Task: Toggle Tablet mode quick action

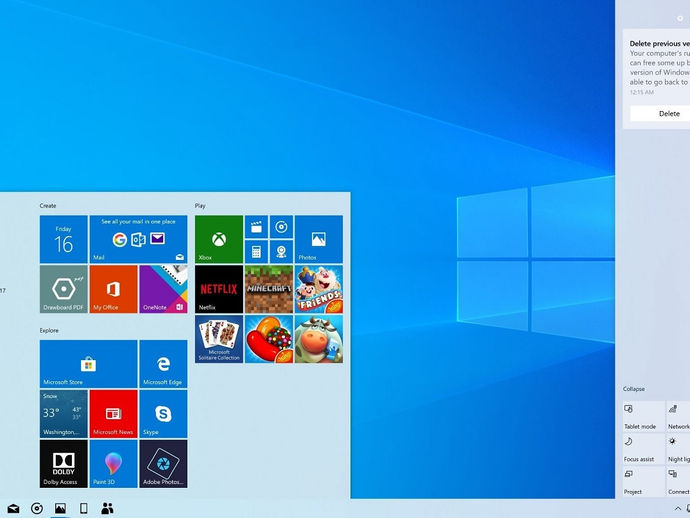Action: [x=643, y=416]
